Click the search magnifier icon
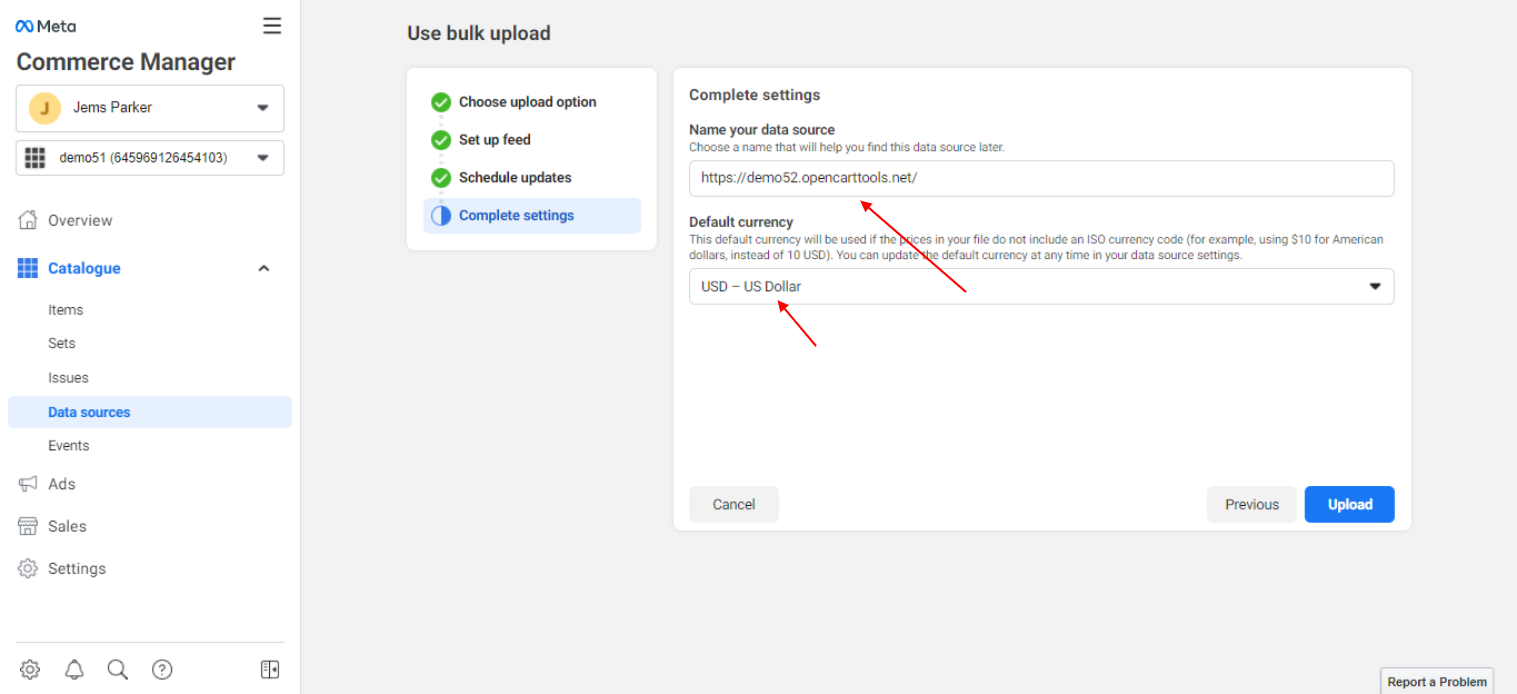 (x=118, y=670)
